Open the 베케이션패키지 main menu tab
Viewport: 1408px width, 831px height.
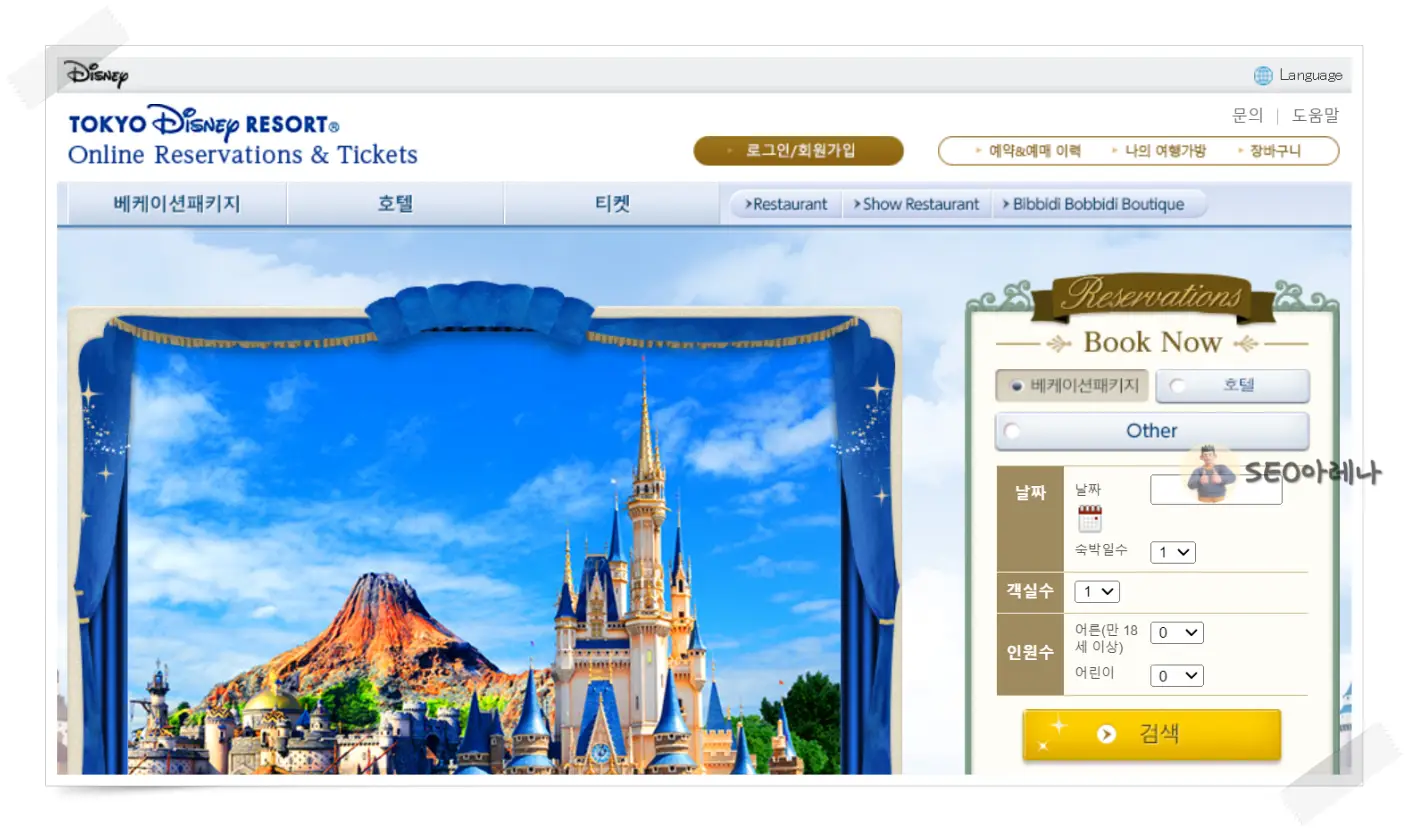177,204
